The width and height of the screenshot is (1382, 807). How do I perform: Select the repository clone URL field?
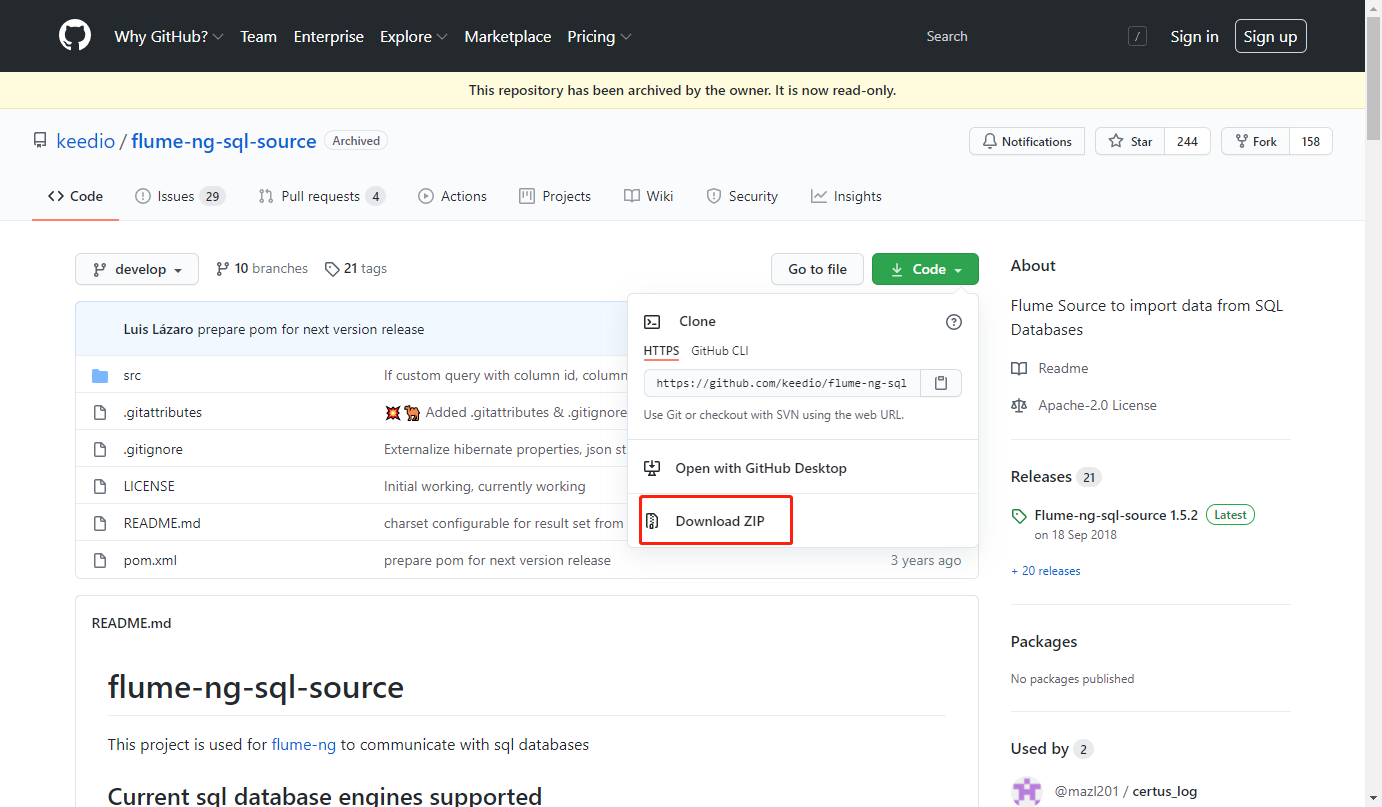coord(781,382)
